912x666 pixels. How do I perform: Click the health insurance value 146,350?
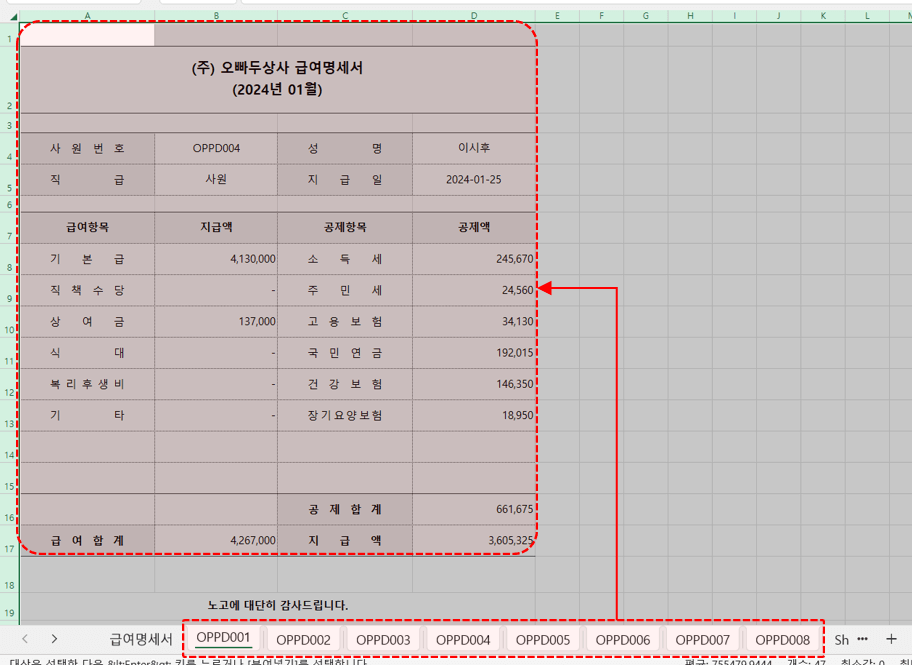[474, 384]
